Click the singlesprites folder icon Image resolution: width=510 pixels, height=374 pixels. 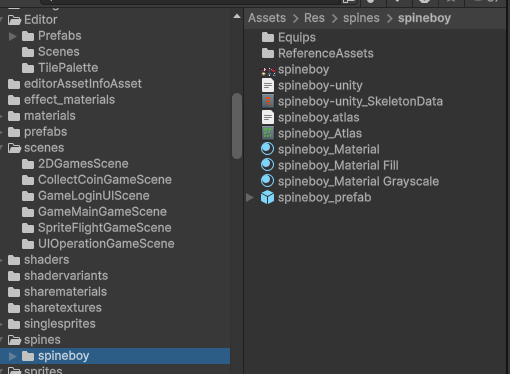[x=14, y=324]
